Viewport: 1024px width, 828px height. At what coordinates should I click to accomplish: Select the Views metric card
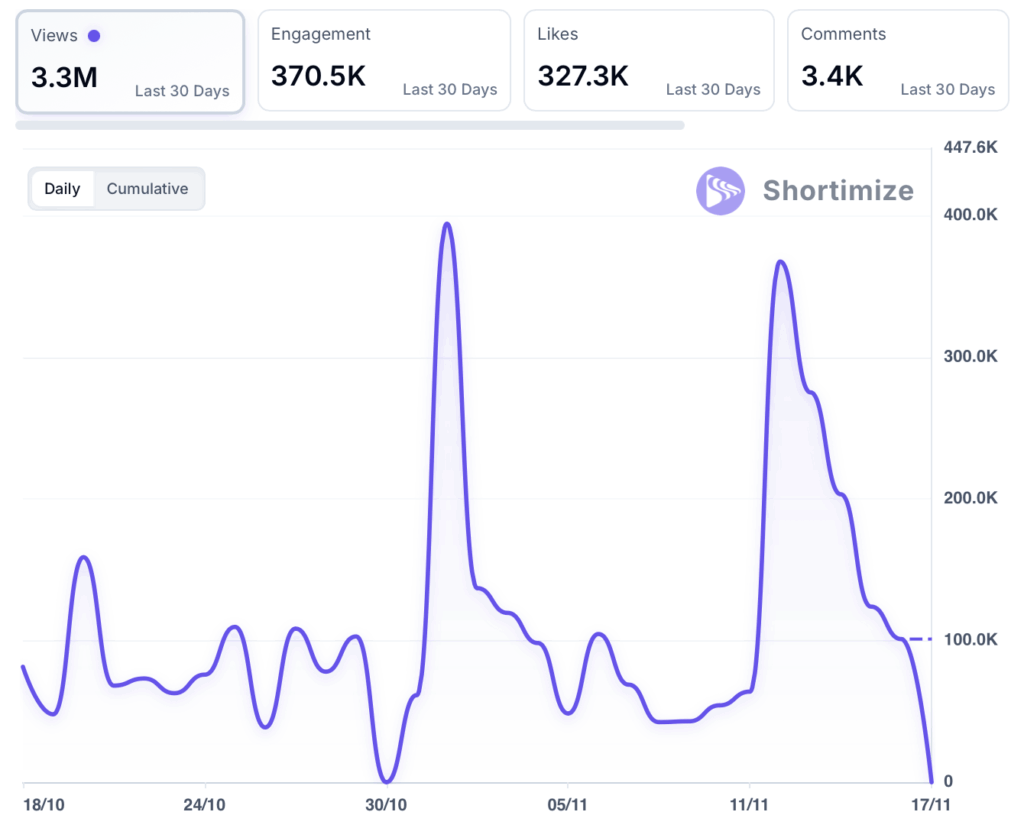130,62
